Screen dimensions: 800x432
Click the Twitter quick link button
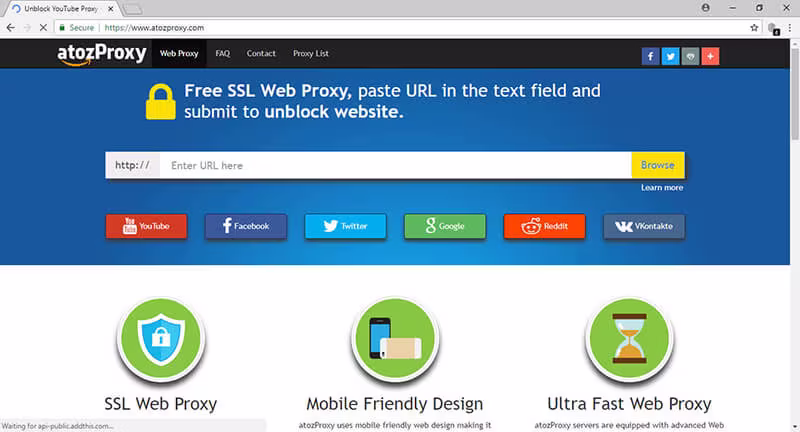pos(345,226)
